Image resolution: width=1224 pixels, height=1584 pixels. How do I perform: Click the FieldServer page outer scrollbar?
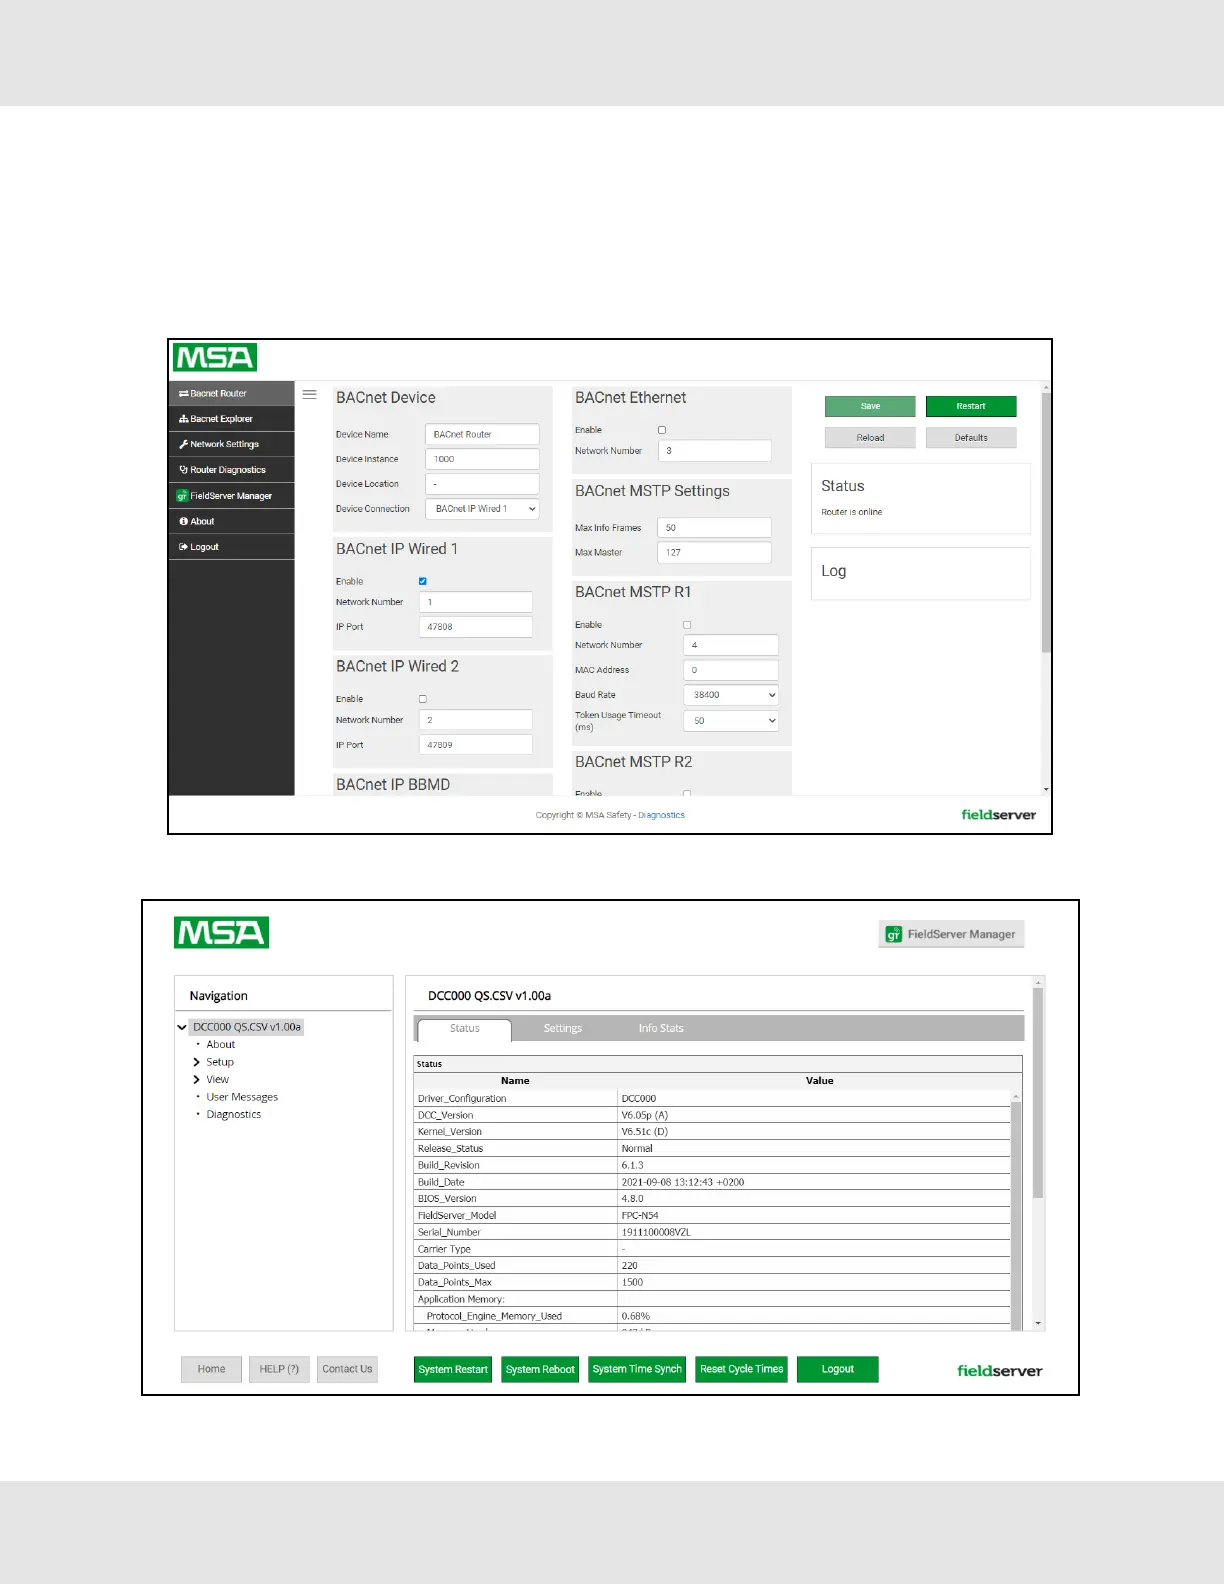1038,1092
